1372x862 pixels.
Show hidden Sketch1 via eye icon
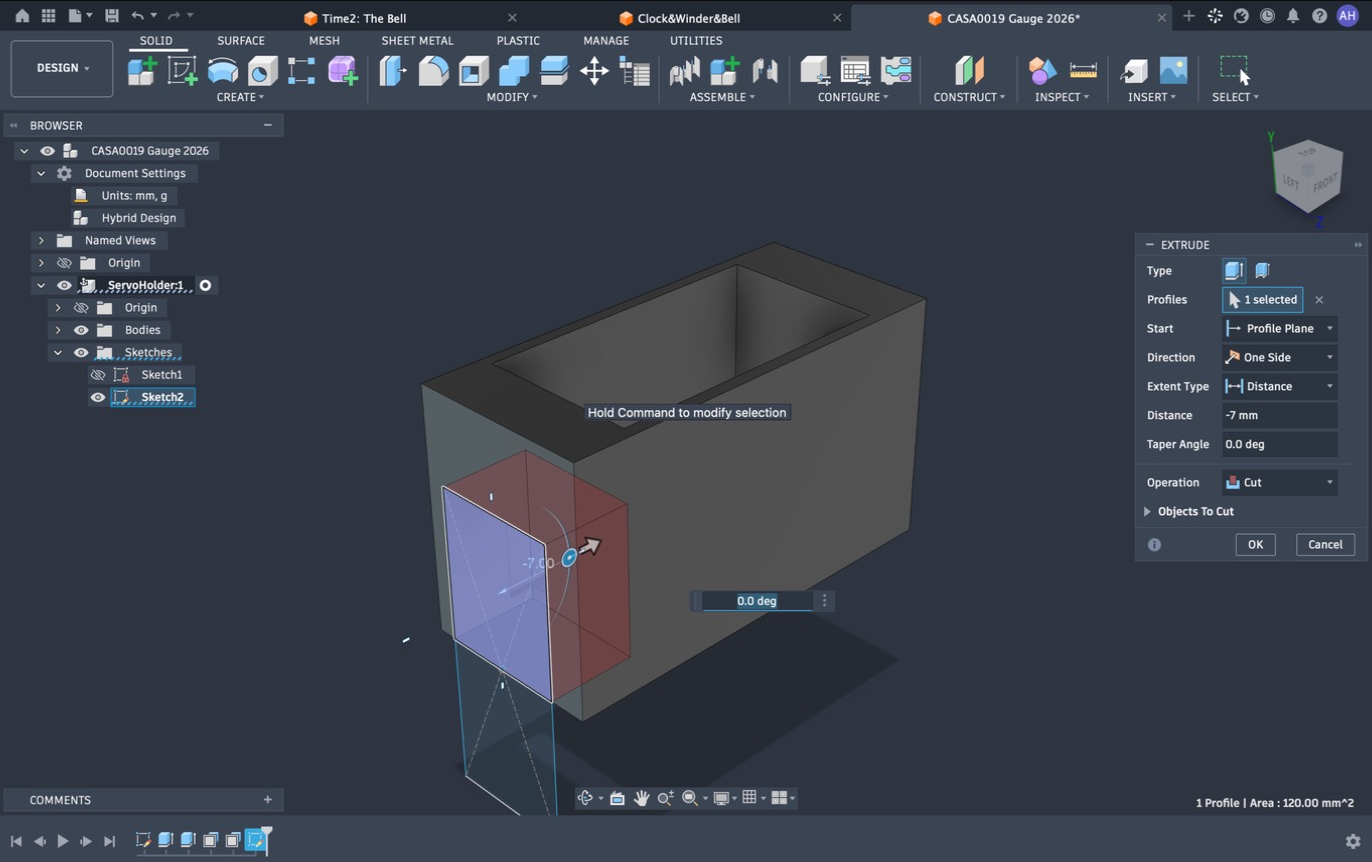98,375
